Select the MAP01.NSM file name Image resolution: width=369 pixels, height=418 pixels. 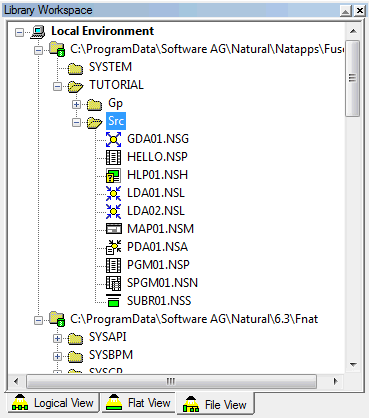point(160,229)
